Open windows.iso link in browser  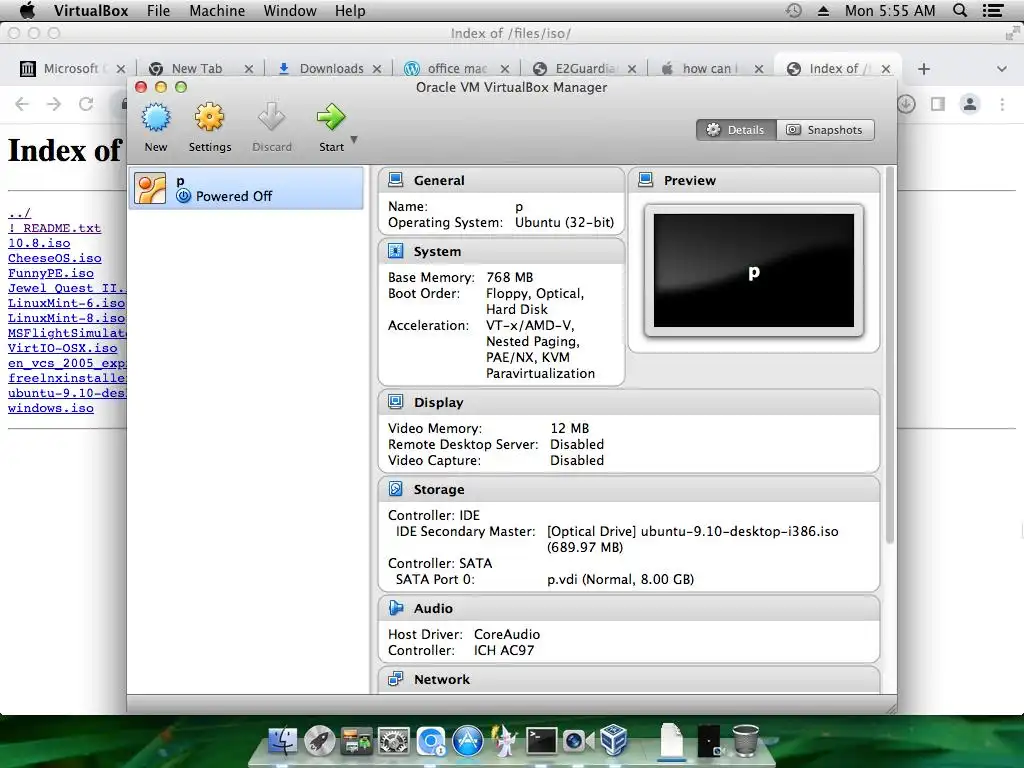point(51,408)
